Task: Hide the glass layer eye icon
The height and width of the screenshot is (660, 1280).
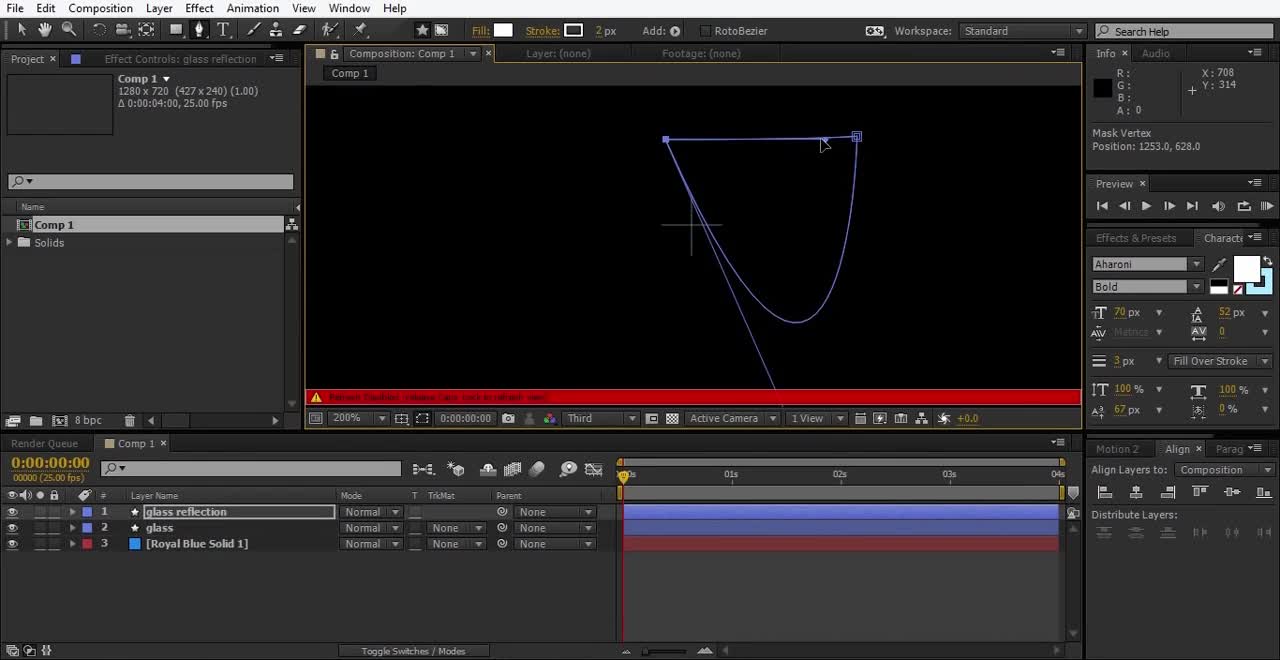Action: (x=12, y=528)
